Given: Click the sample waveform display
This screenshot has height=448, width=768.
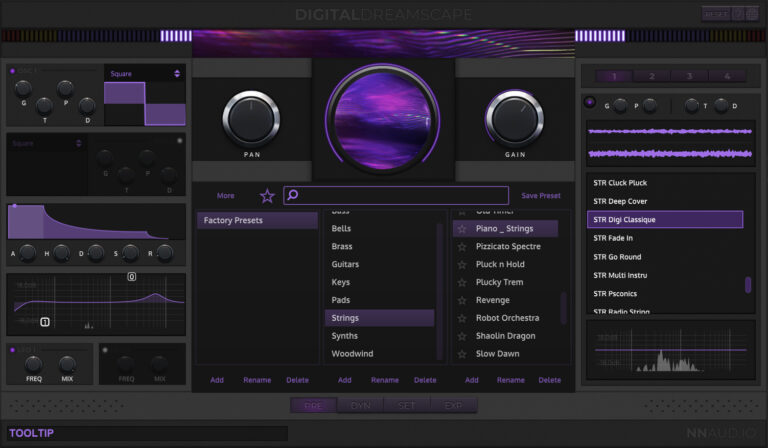Looking at the screenshot, I should tap(671, 143).
